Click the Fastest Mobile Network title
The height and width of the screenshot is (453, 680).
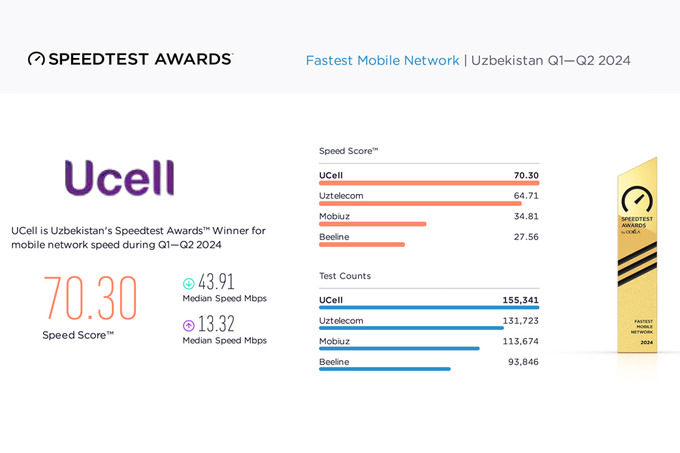380,60
